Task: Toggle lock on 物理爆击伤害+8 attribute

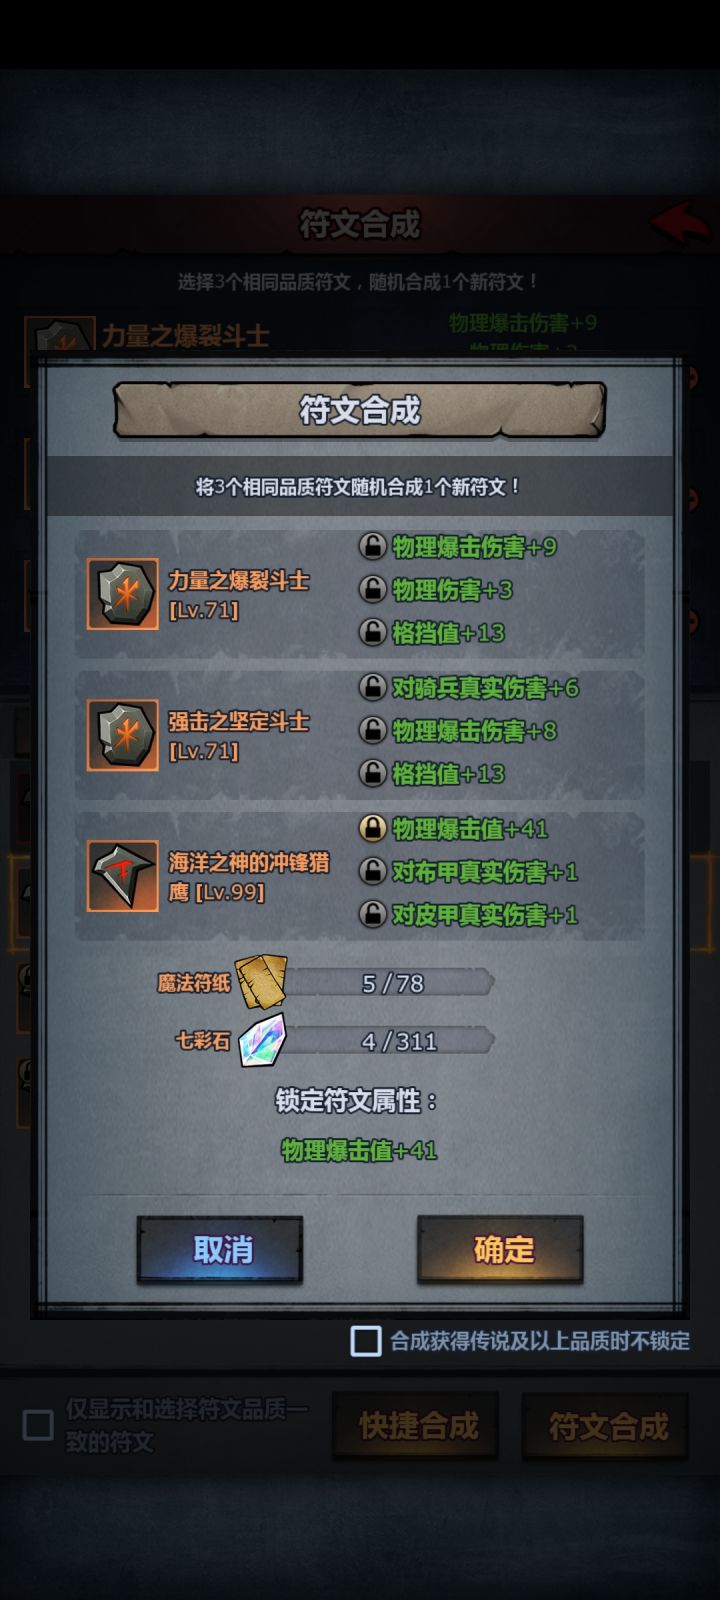Action: point(373,731)
